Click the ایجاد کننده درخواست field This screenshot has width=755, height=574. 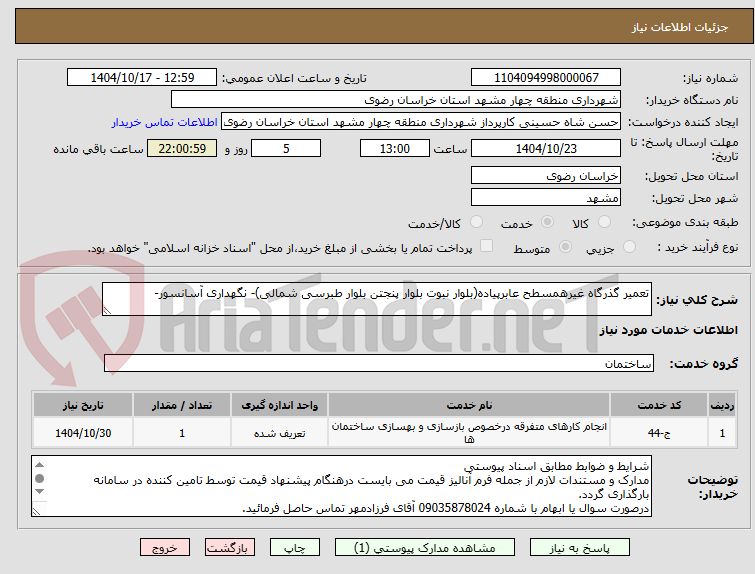pyautogui.click(x=421, y=122)
